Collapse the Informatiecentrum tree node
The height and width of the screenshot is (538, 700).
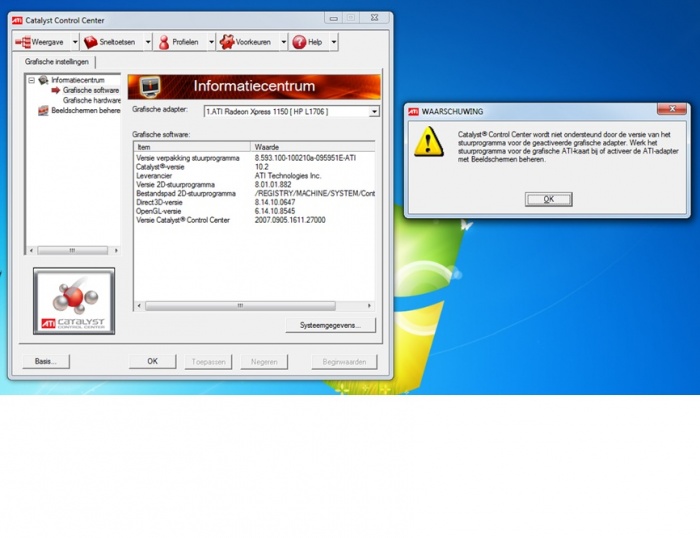[x=32, y=80]
